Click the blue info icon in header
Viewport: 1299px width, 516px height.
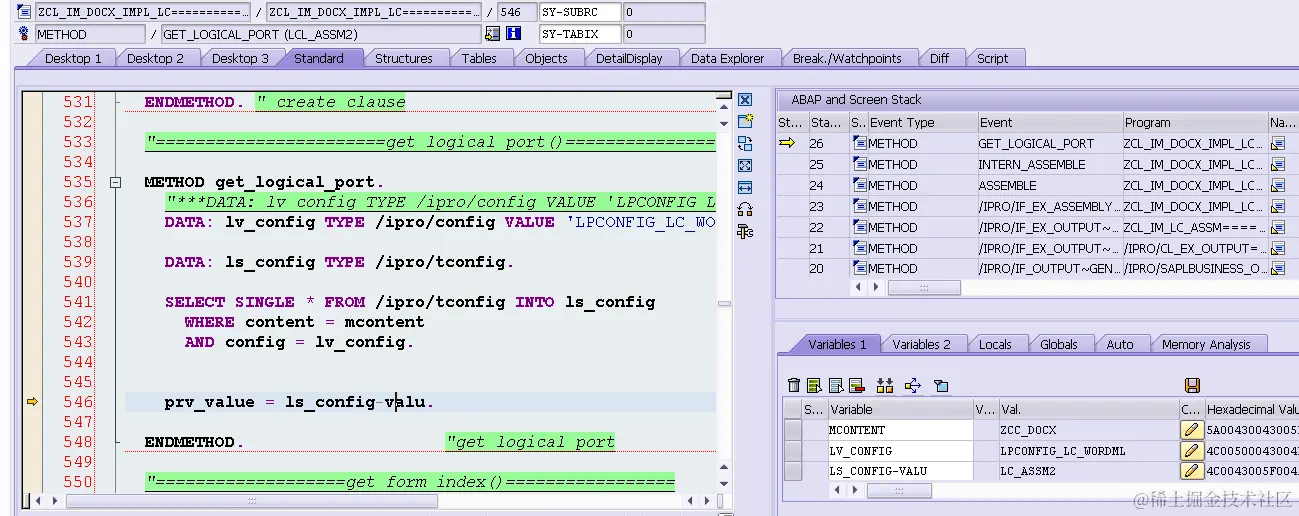click(514, 33)
